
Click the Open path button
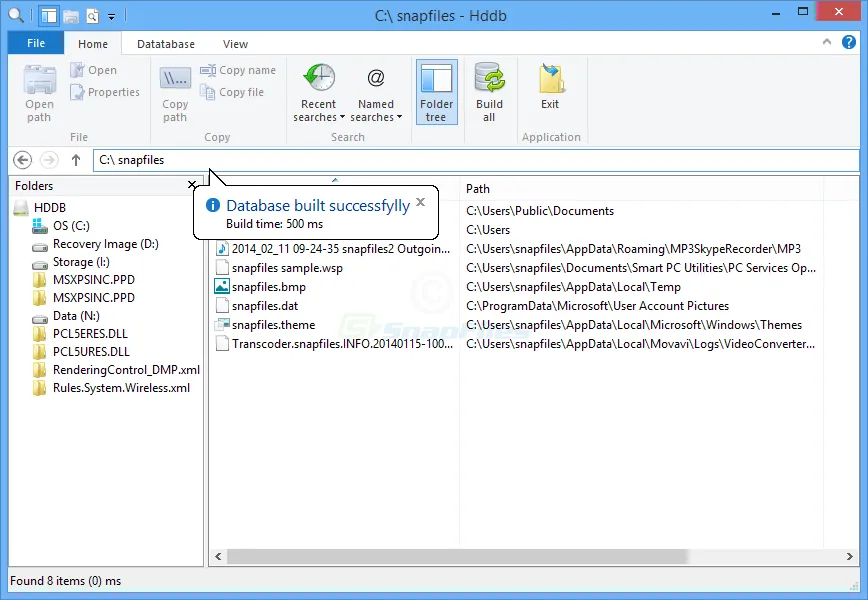coord(39,93)
